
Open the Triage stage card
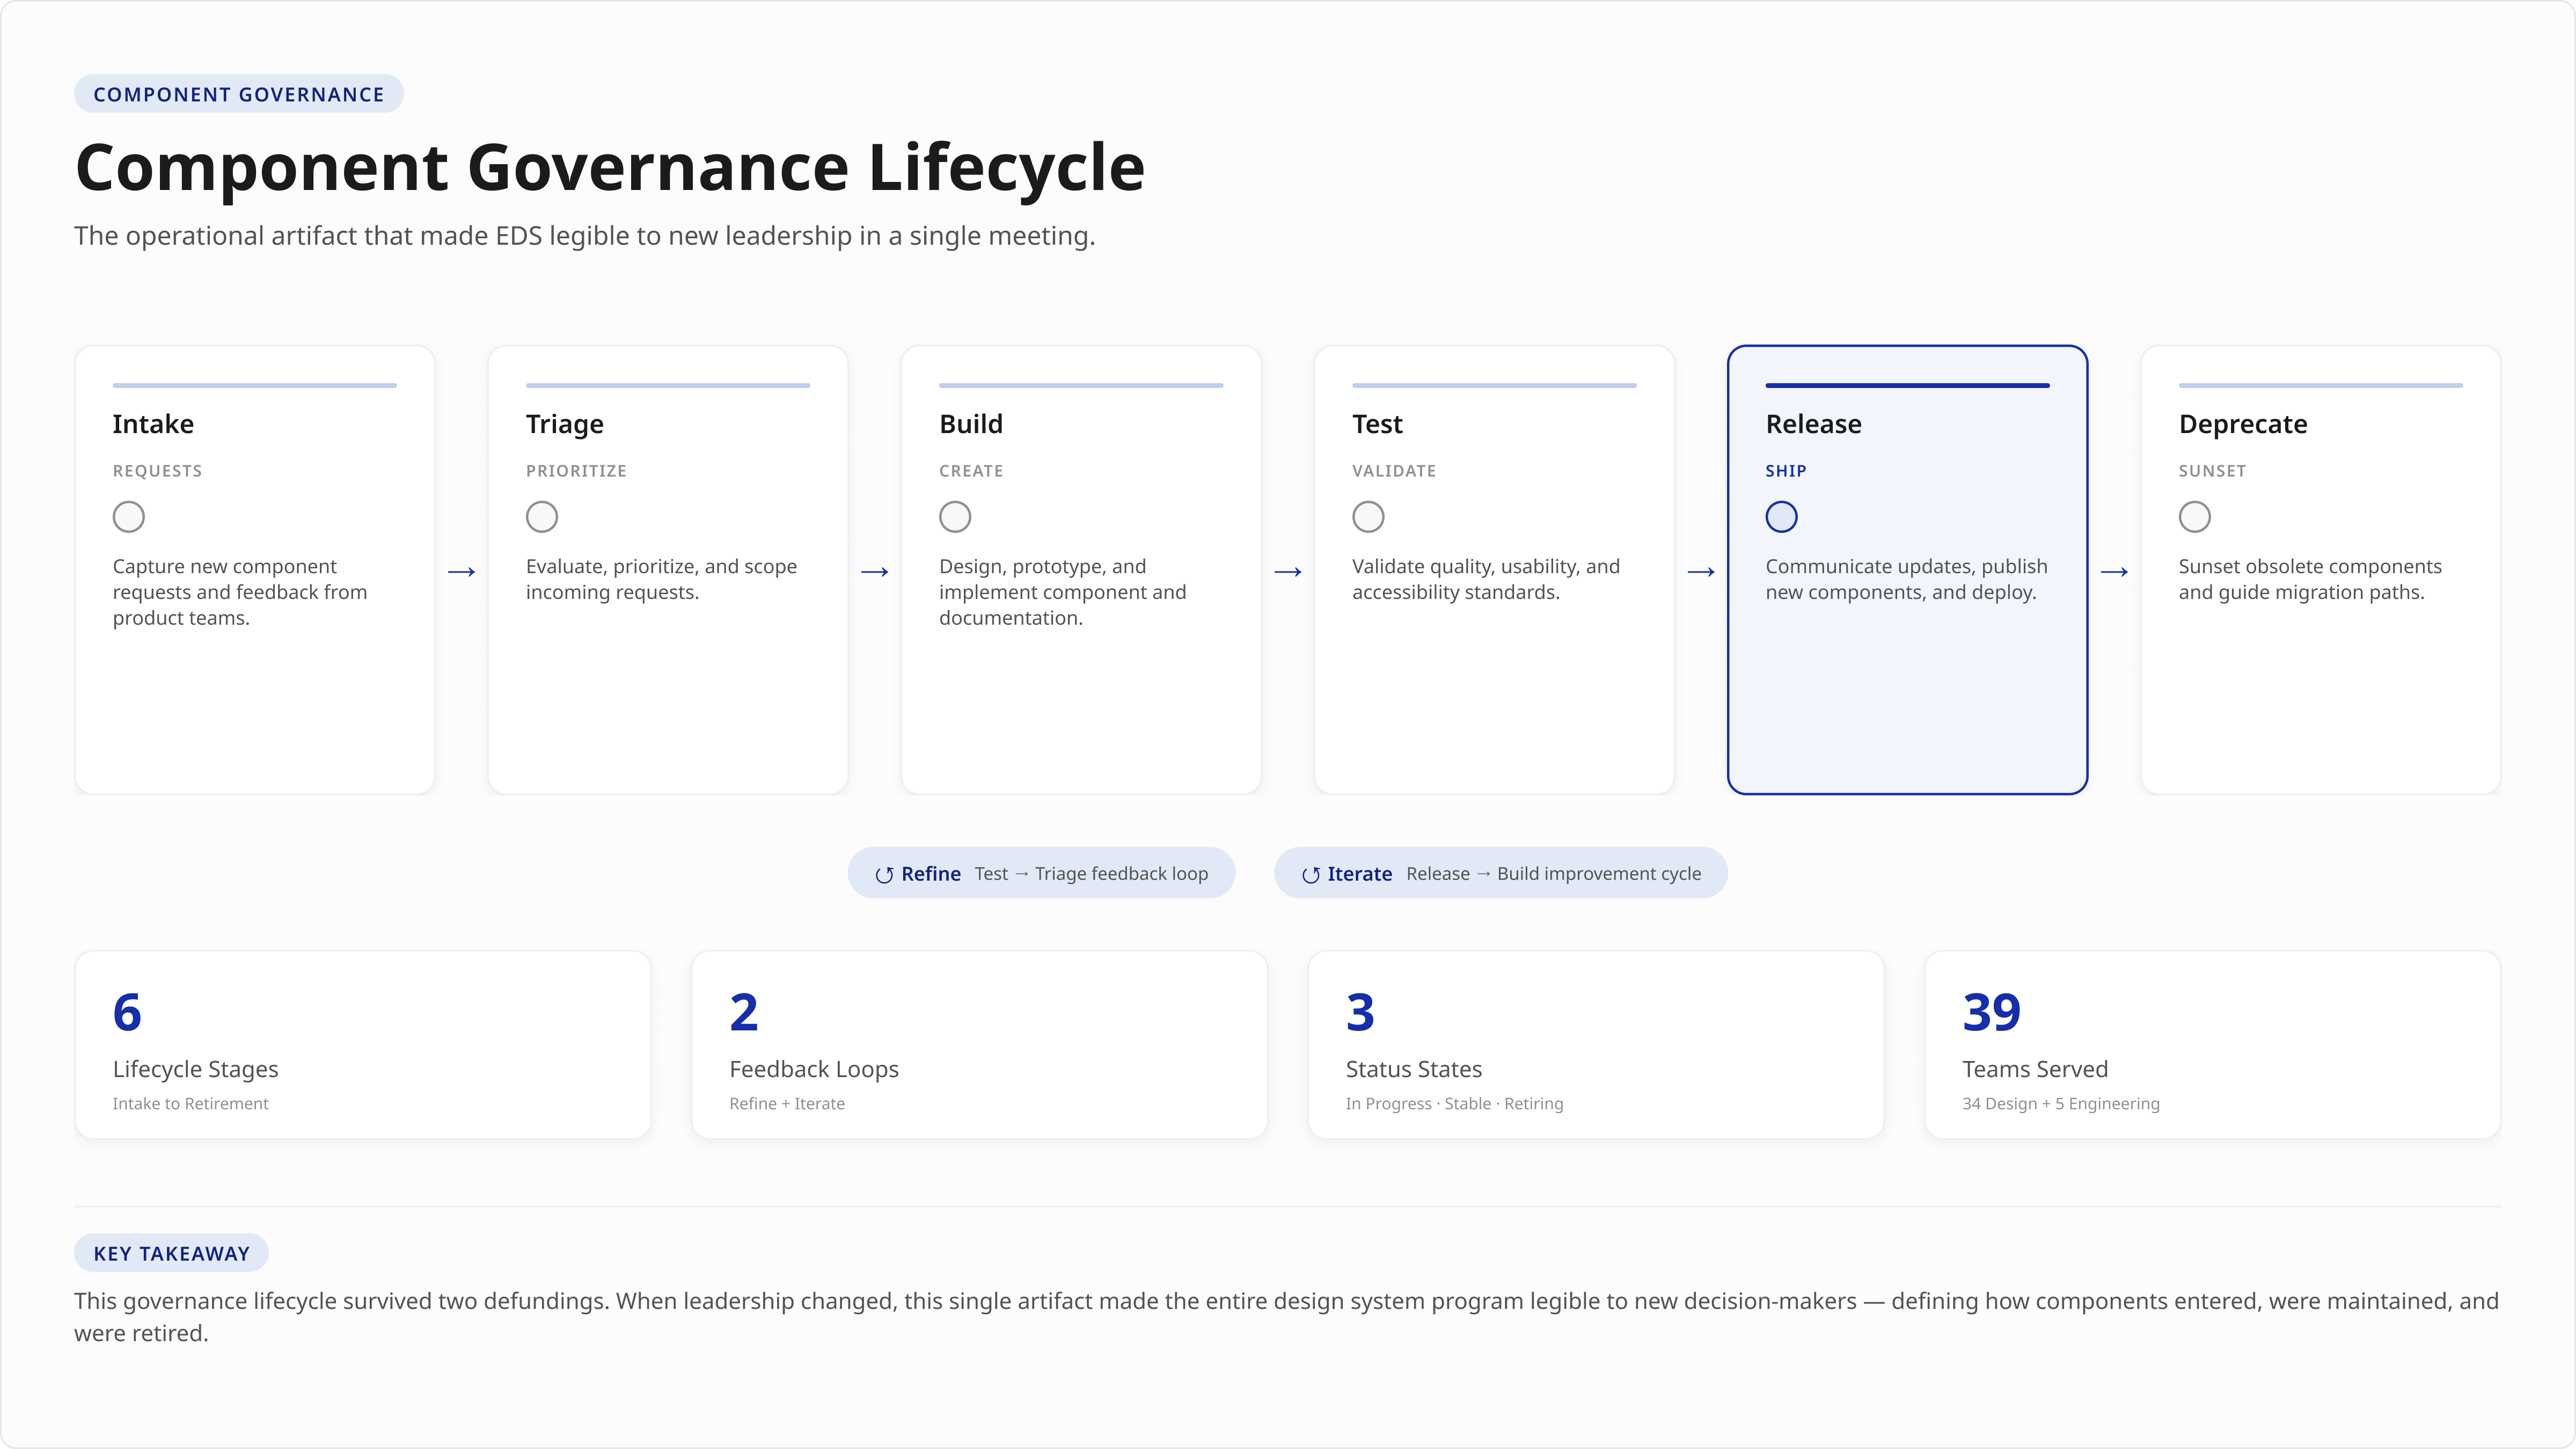tap(667, 570)
